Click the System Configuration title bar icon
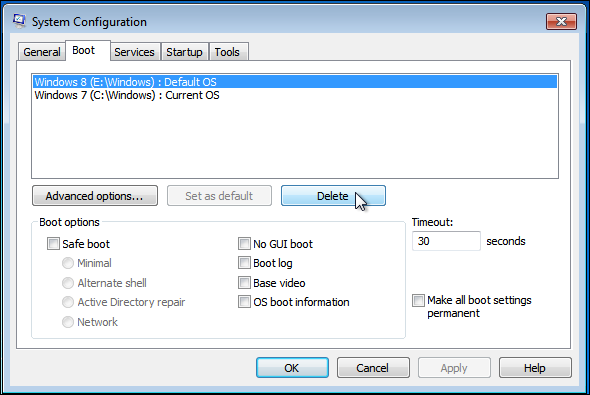Screen dimensions: 590x395 point(19,21)
